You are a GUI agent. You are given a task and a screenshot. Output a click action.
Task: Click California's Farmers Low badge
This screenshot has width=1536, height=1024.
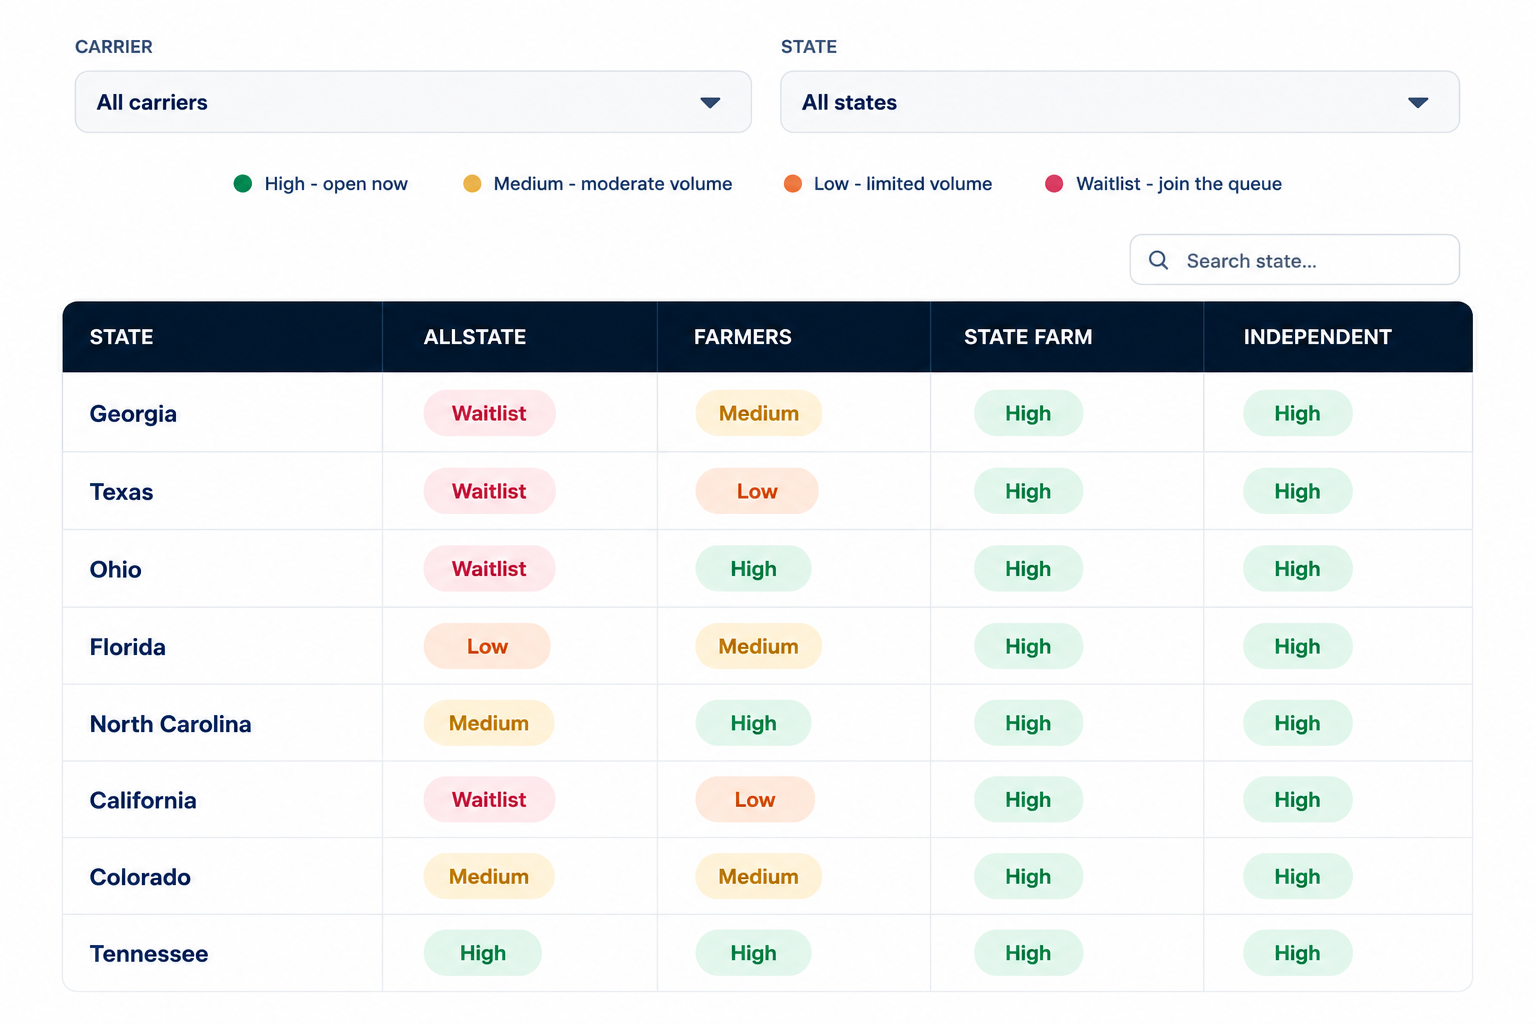[755, 799]
